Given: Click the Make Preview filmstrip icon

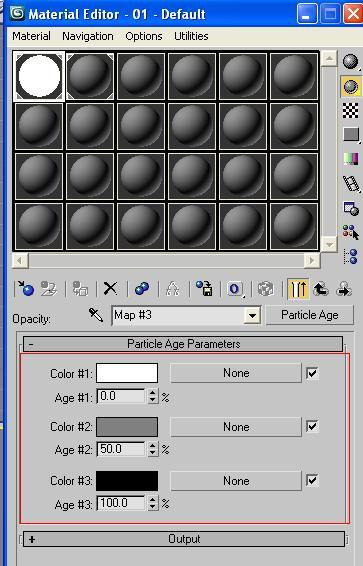Looking at the screenshot, I should (x=351, y=183).
